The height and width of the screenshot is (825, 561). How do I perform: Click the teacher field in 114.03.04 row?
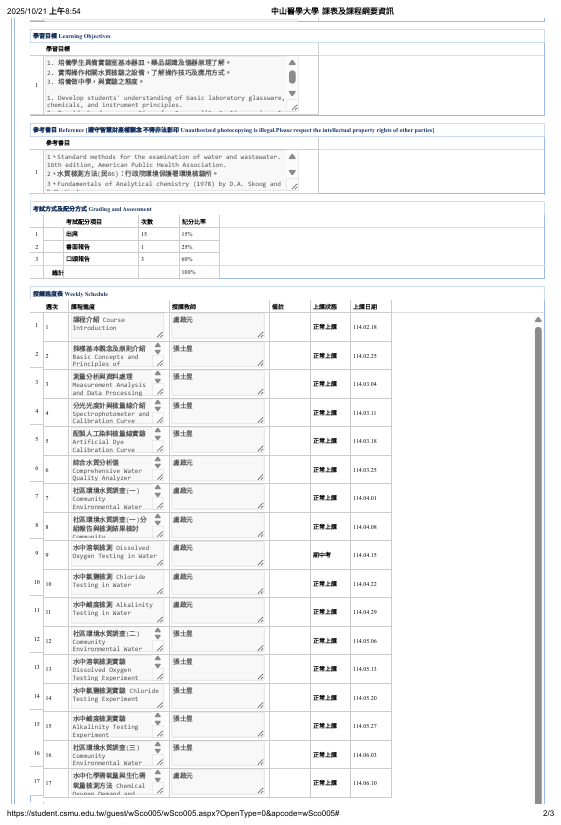[x=218, y=384]
